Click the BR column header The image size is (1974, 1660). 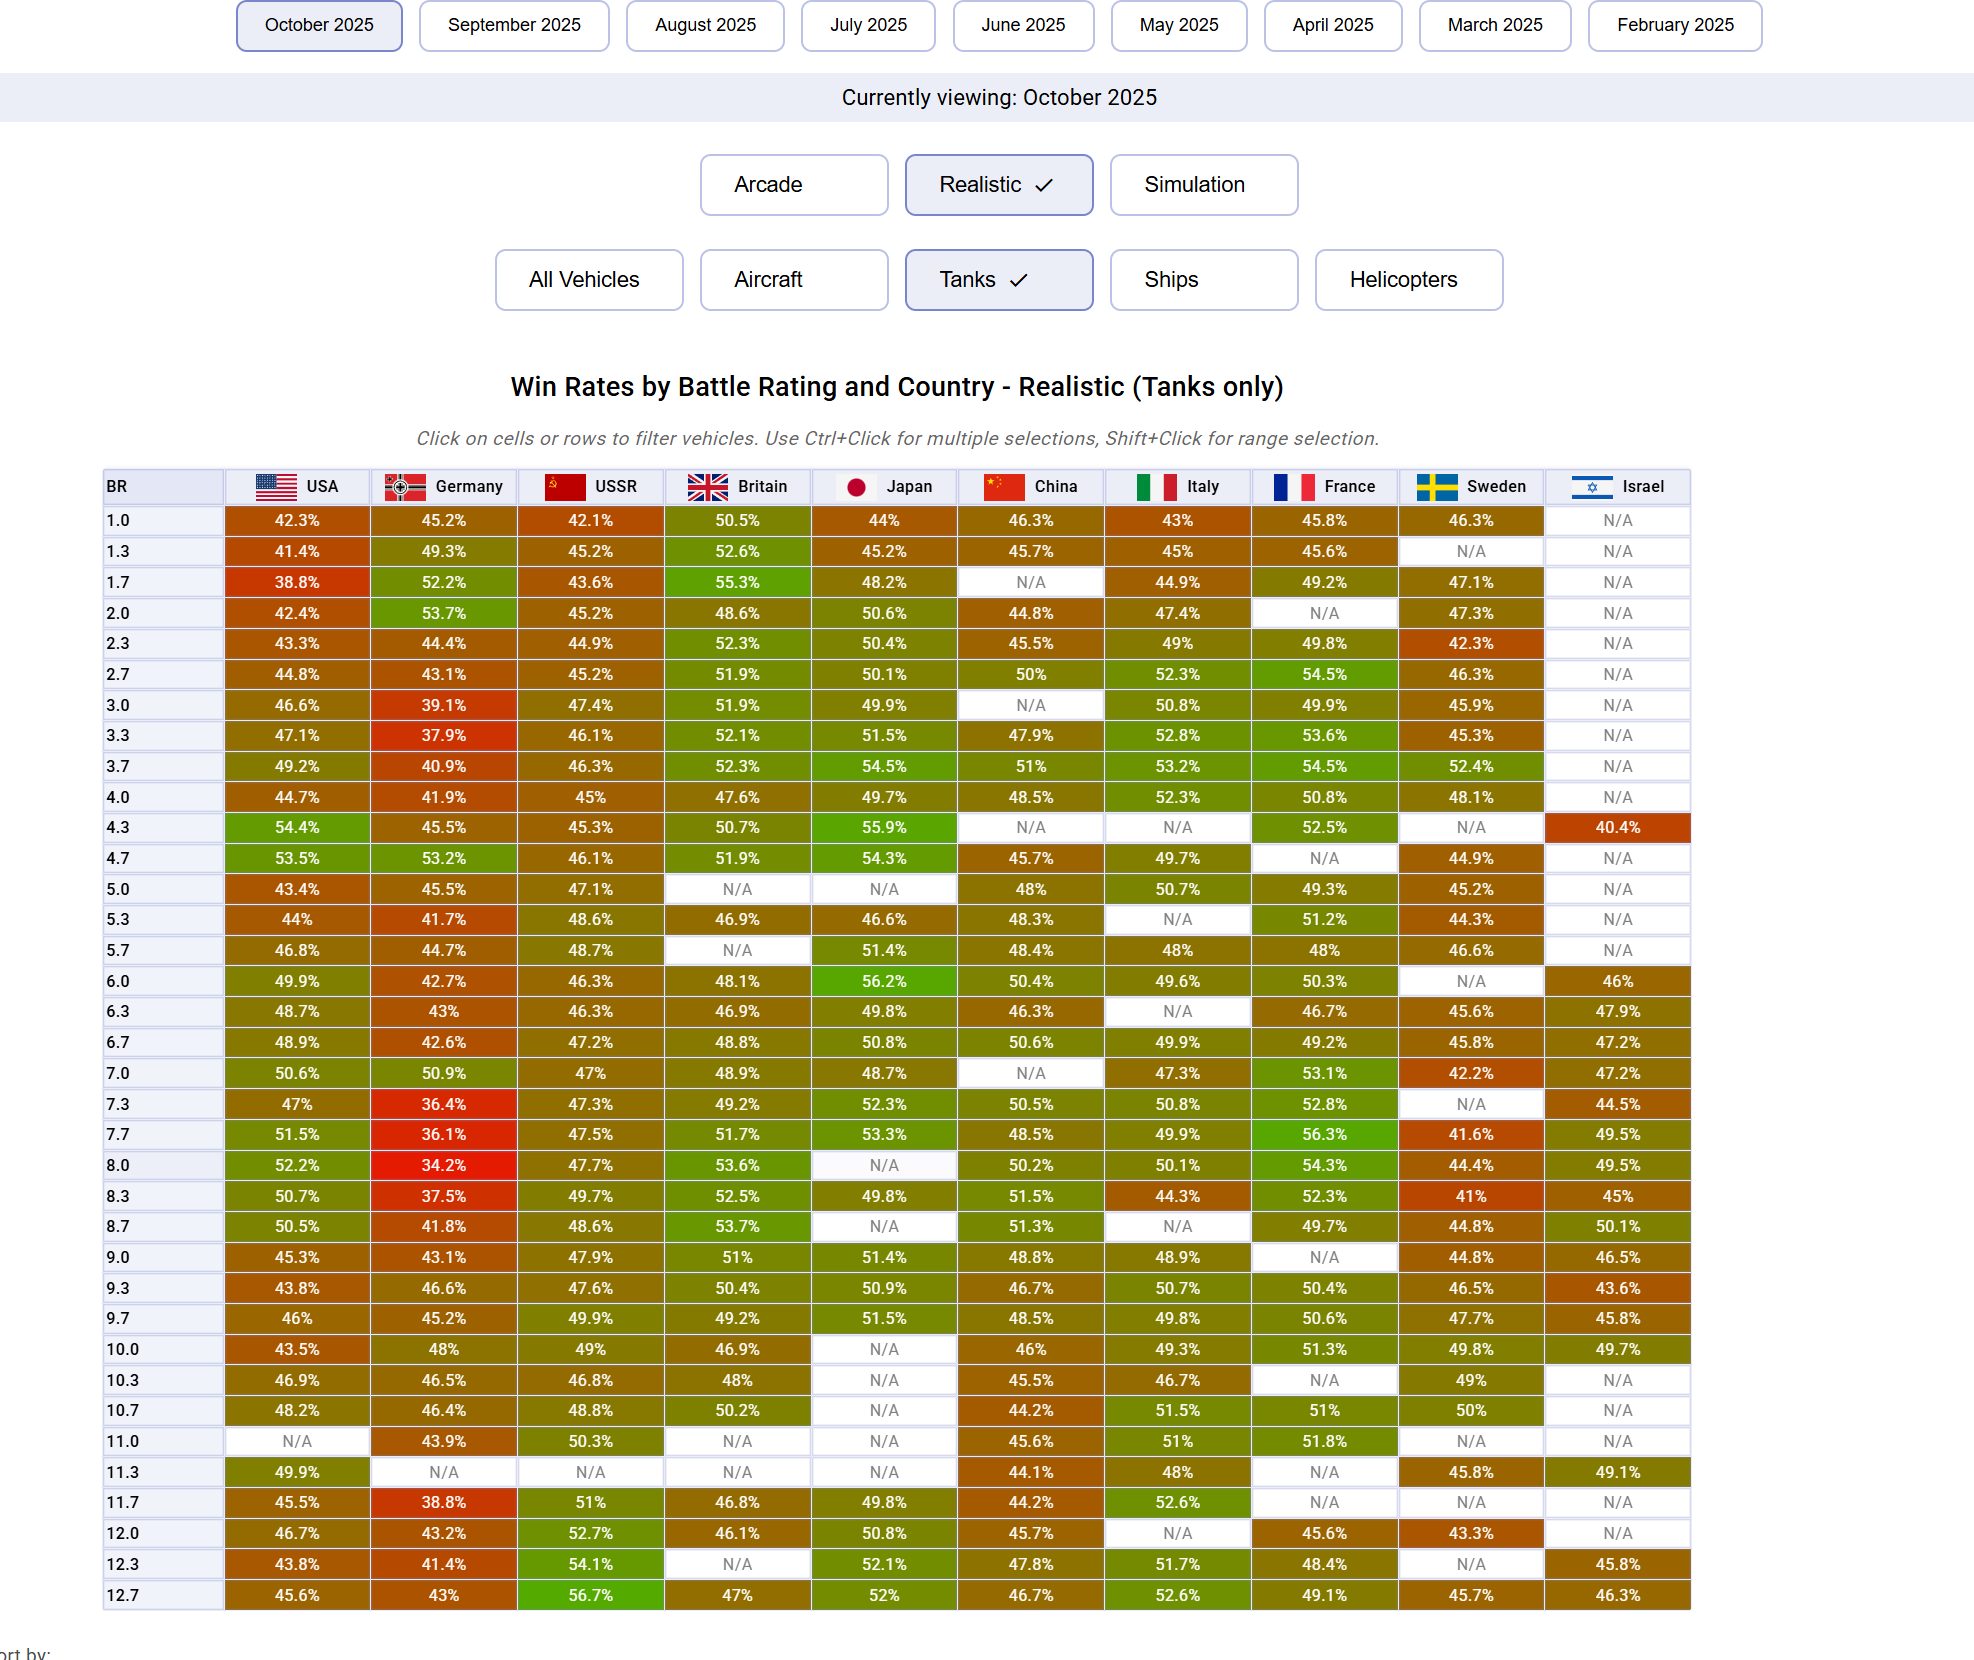pos(163,487)
